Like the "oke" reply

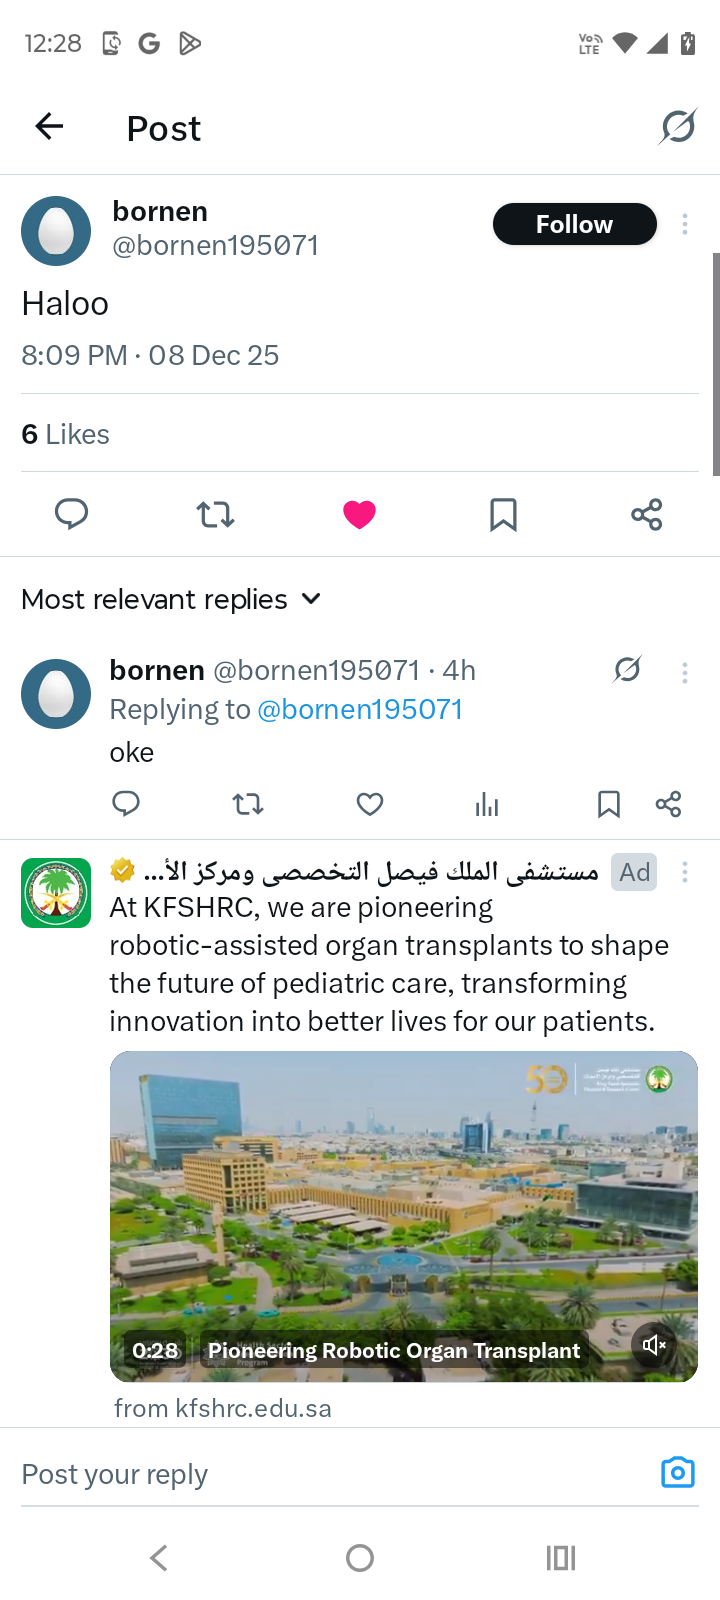[370, 804]
